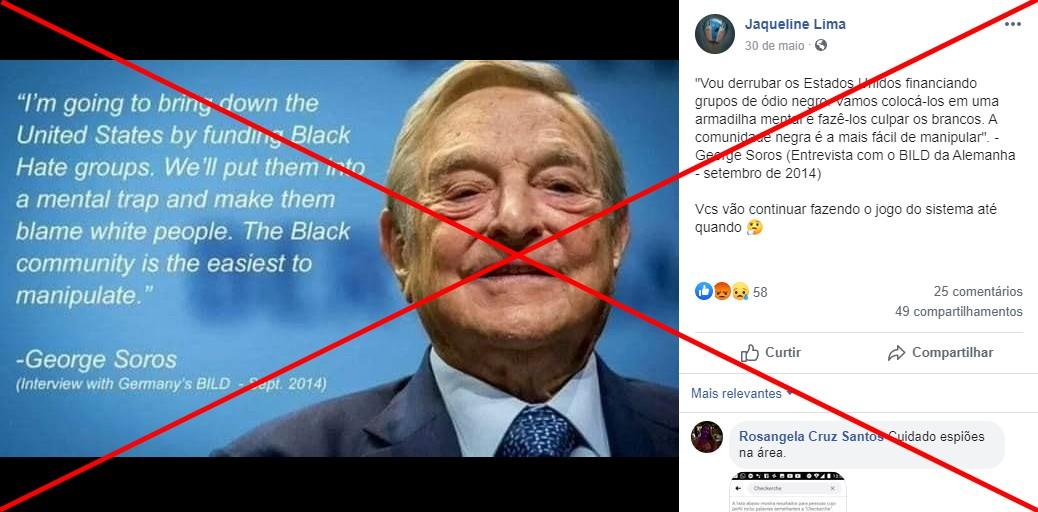Click the thumbs-up icon beside Curtir

pyautogui.click(x=750, y=353)
